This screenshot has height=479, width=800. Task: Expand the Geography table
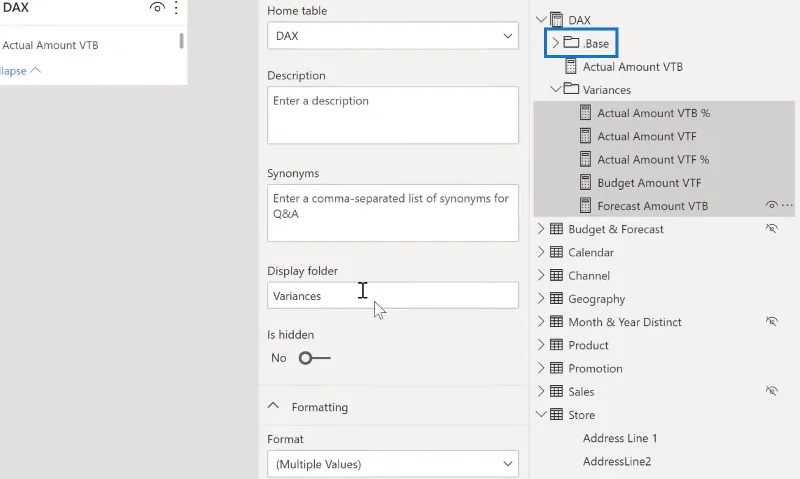tap(541, 298)
